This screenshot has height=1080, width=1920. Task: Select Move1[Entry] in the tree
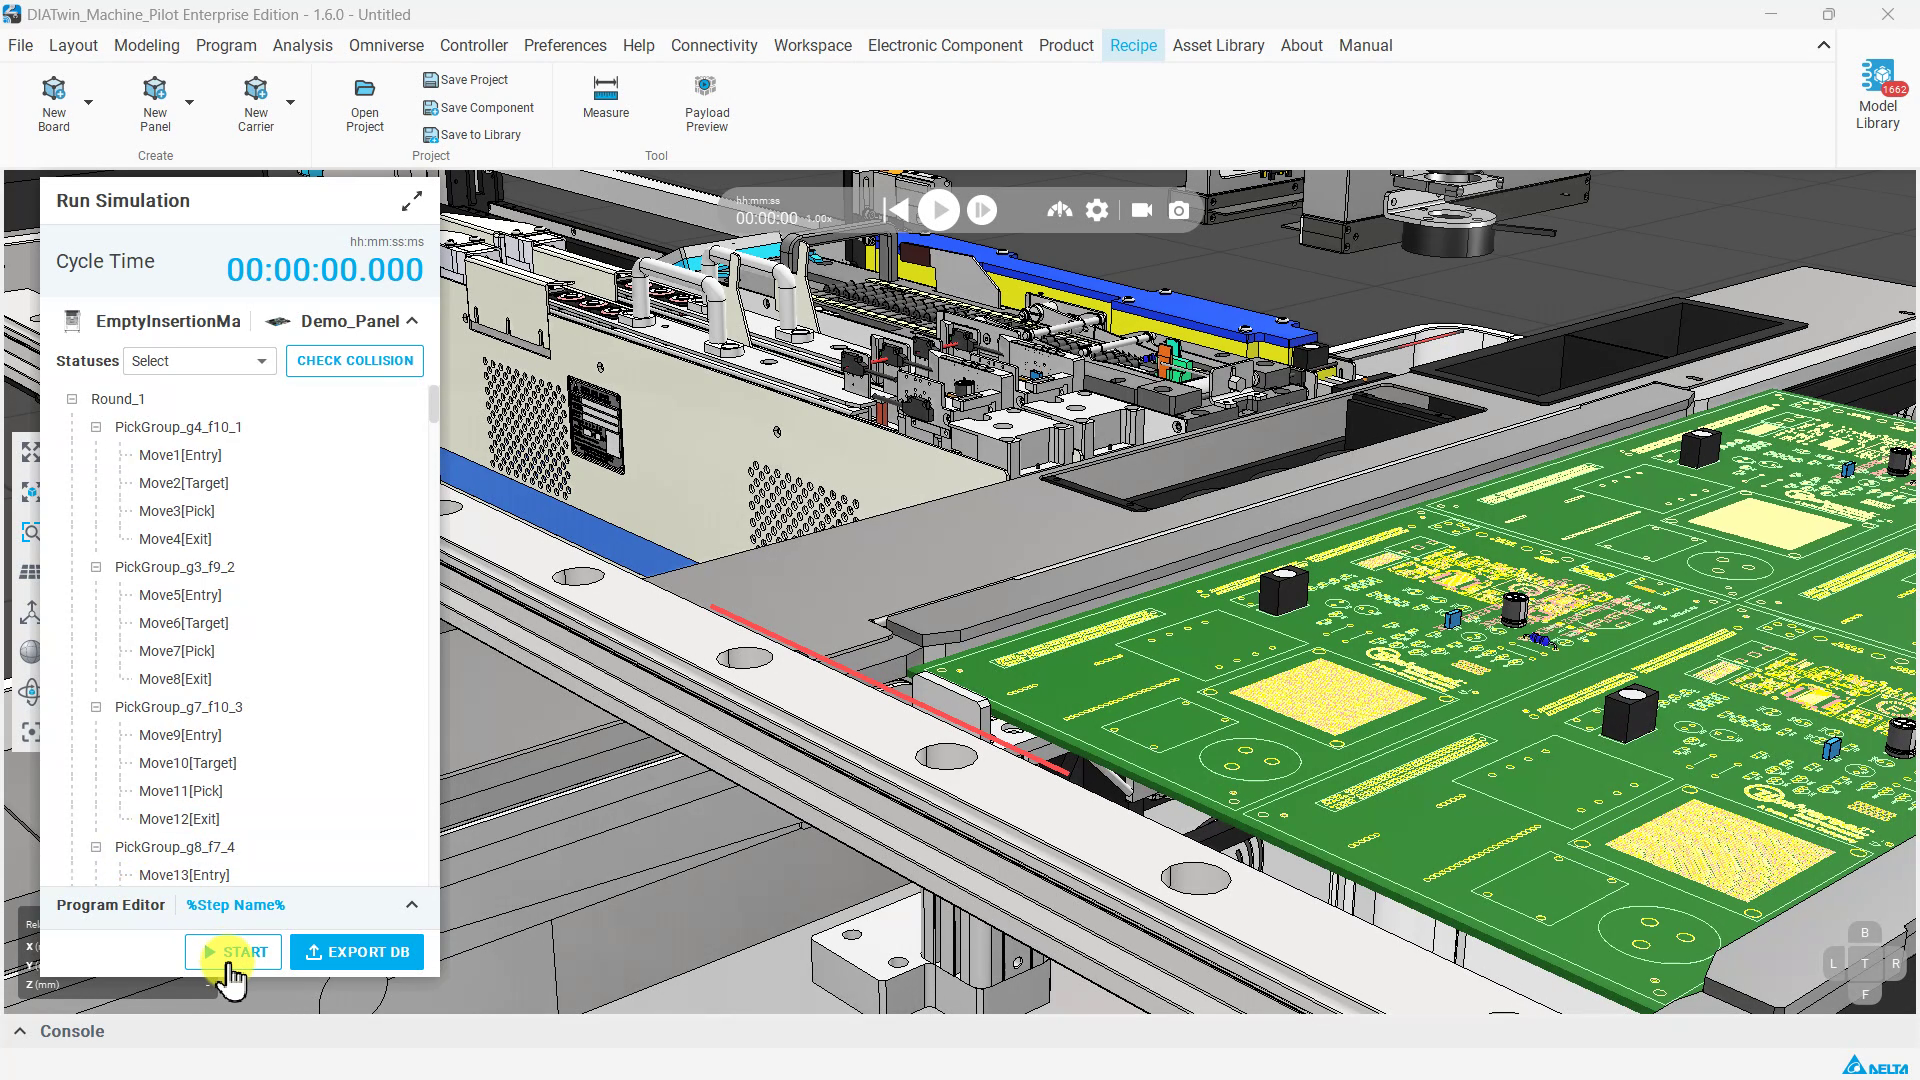pyautogui.click(x=180, y=455)
